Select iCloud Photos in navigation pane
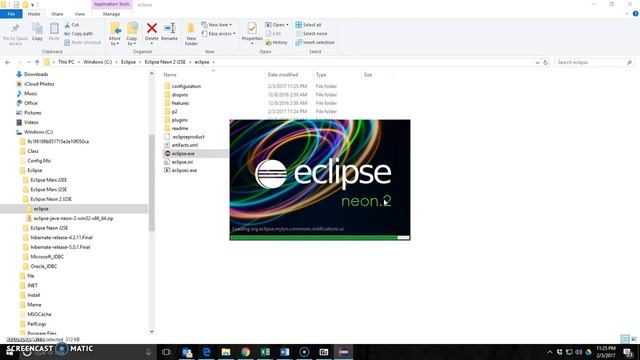Viewport: 640px width, 360px height. 39,84
